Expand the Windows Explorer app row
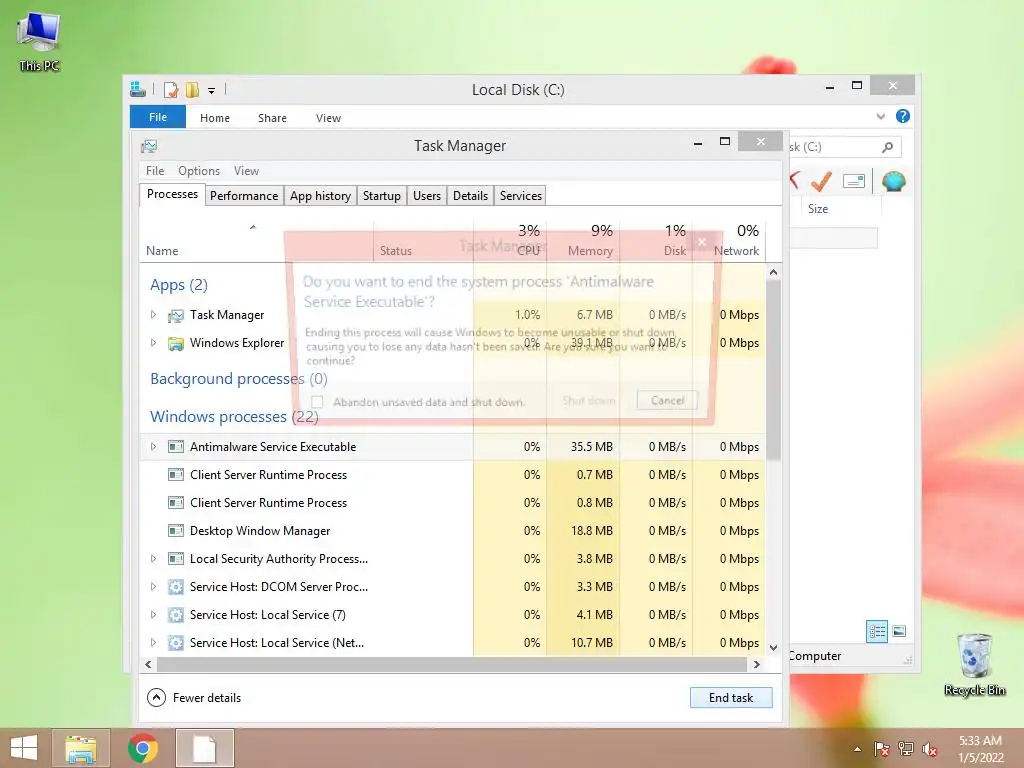 click(153, 343)
